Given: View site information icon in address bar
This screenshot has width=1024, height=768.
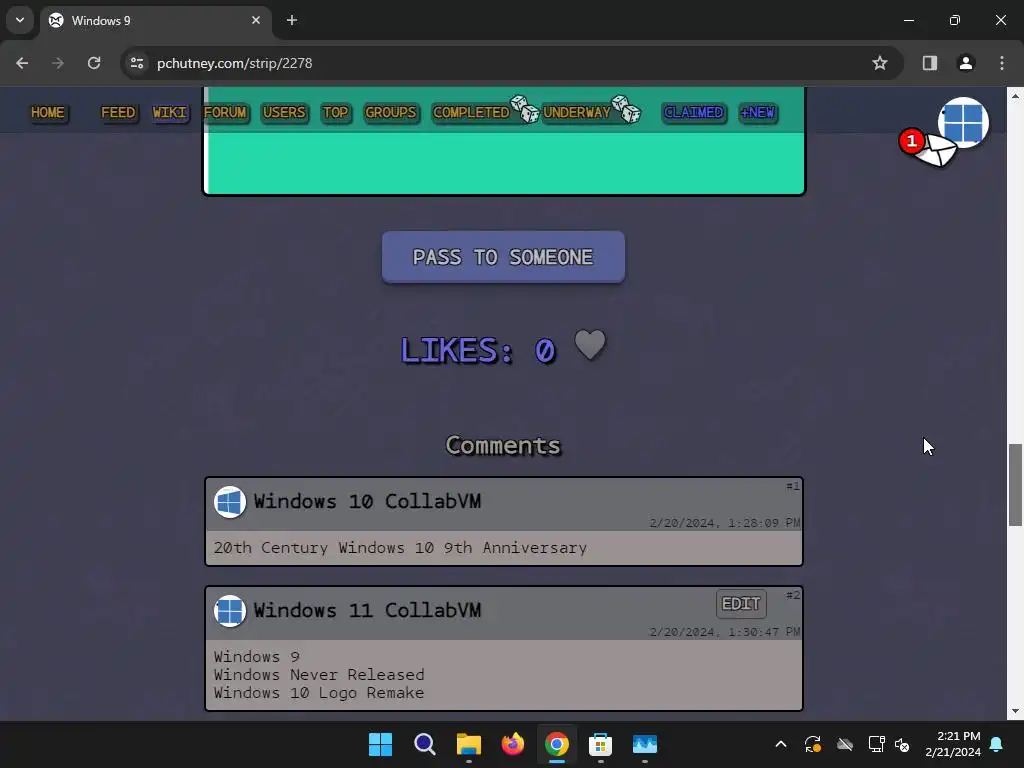Looking at the screenshot, I should click(136, 63).
